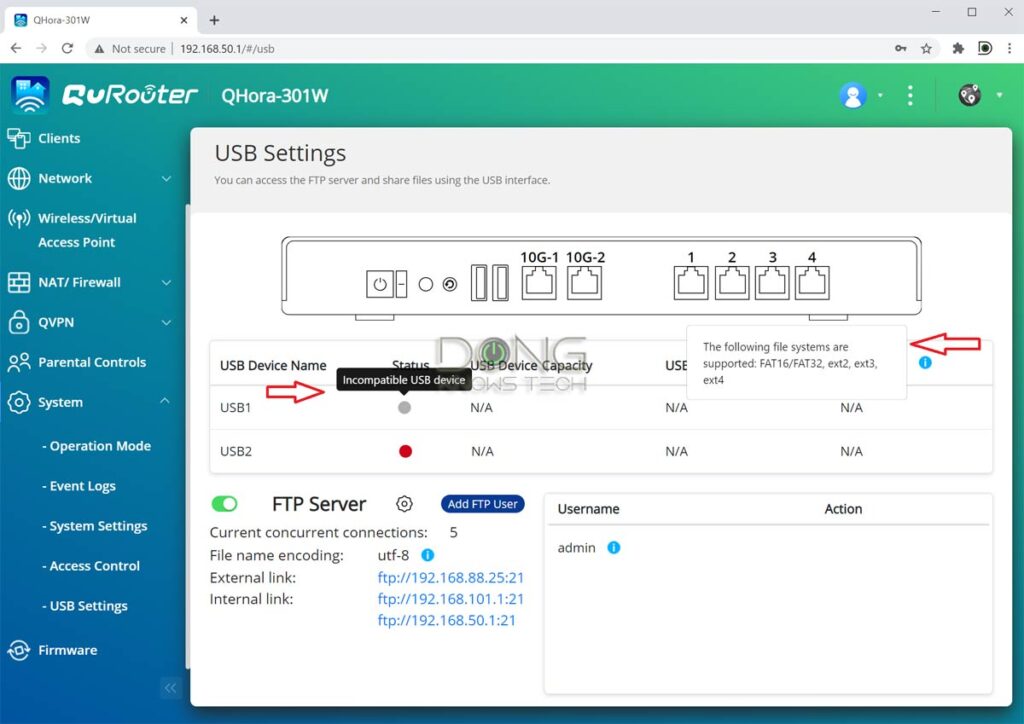The width and height of the screenshot is (1024, 724).
Task: Go back in browser history
Action: click(x=16, y=48)
